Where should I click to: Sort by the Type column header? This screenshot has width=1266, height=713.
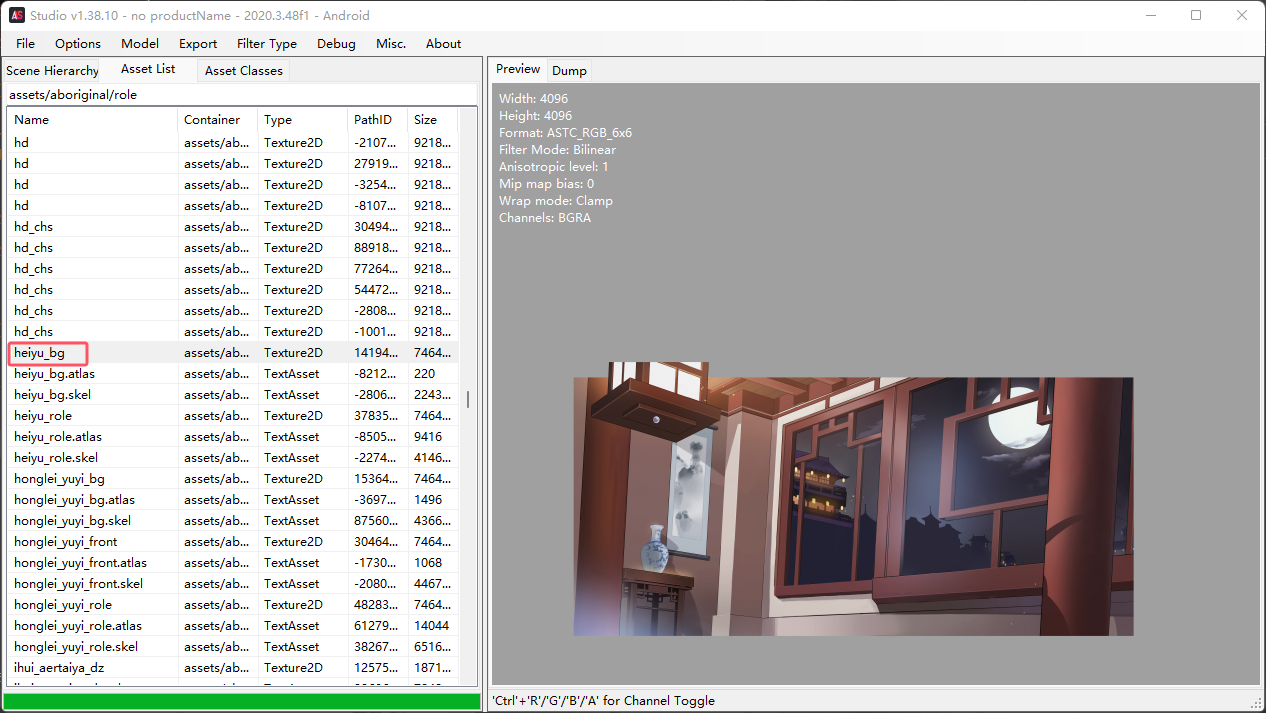(x=303, y=120)
